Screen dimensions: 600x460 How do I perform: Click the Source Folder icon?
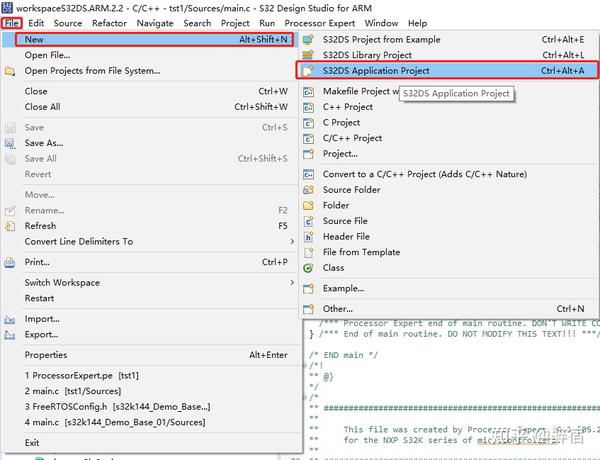(x=308, y=190)
